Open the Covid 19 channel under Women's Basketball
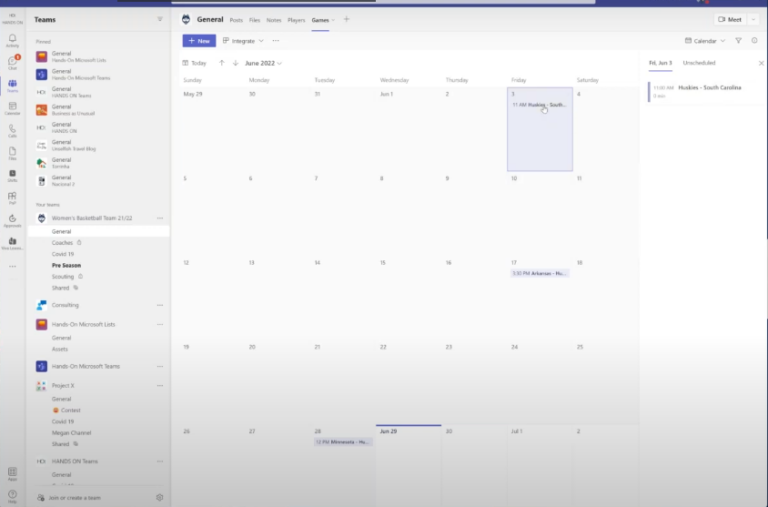The image size is (768, 507). point(63,254)
